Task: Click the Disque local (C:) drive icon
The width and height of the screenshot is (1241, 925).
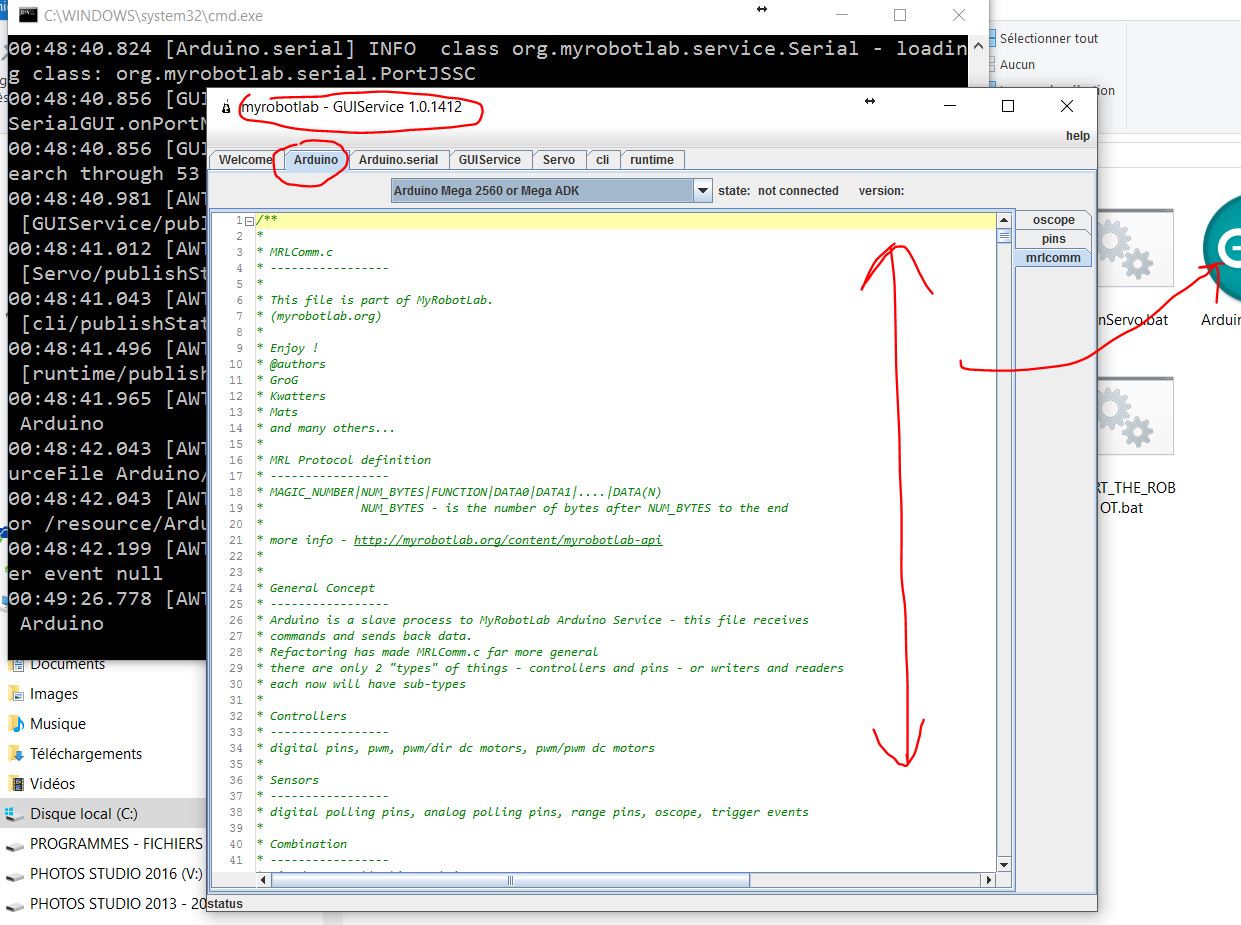Action: point(14,814)
